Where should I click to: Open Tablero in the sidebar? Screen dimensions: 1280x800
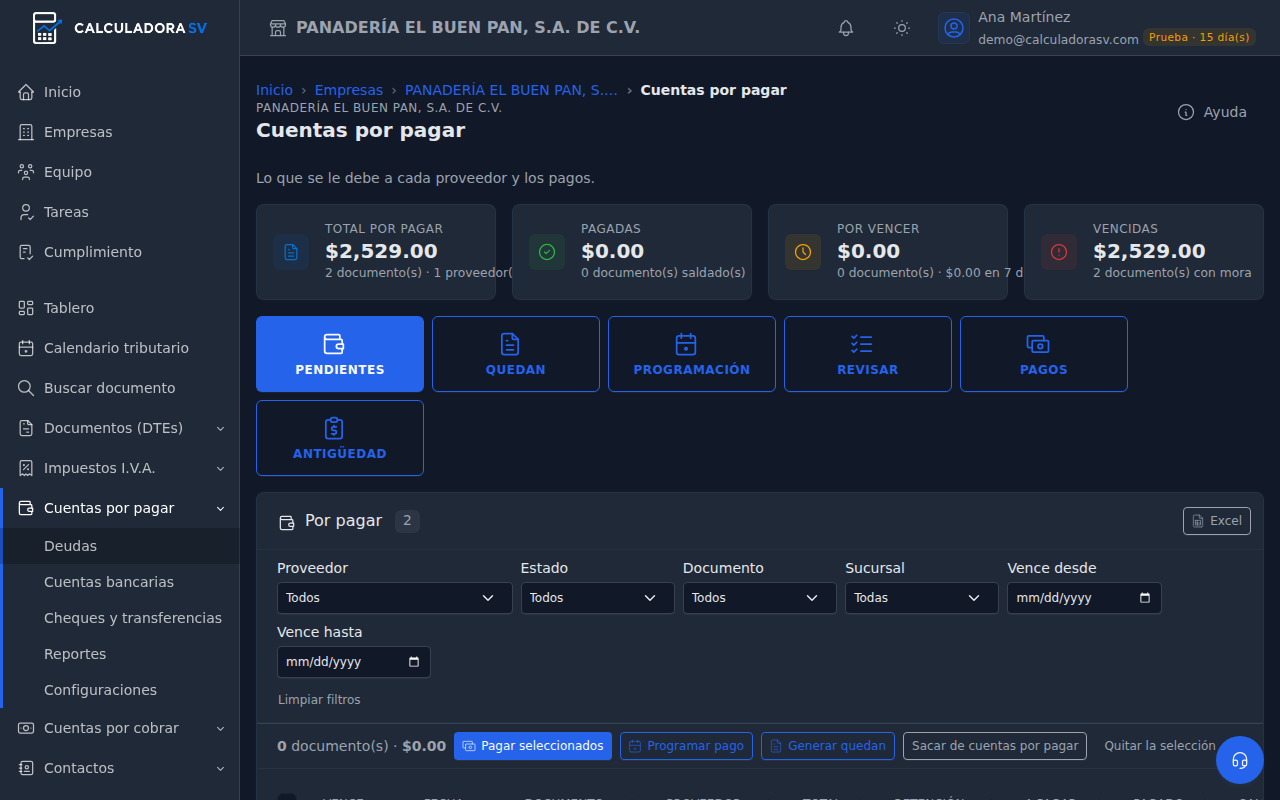click(x=120, y=308)
